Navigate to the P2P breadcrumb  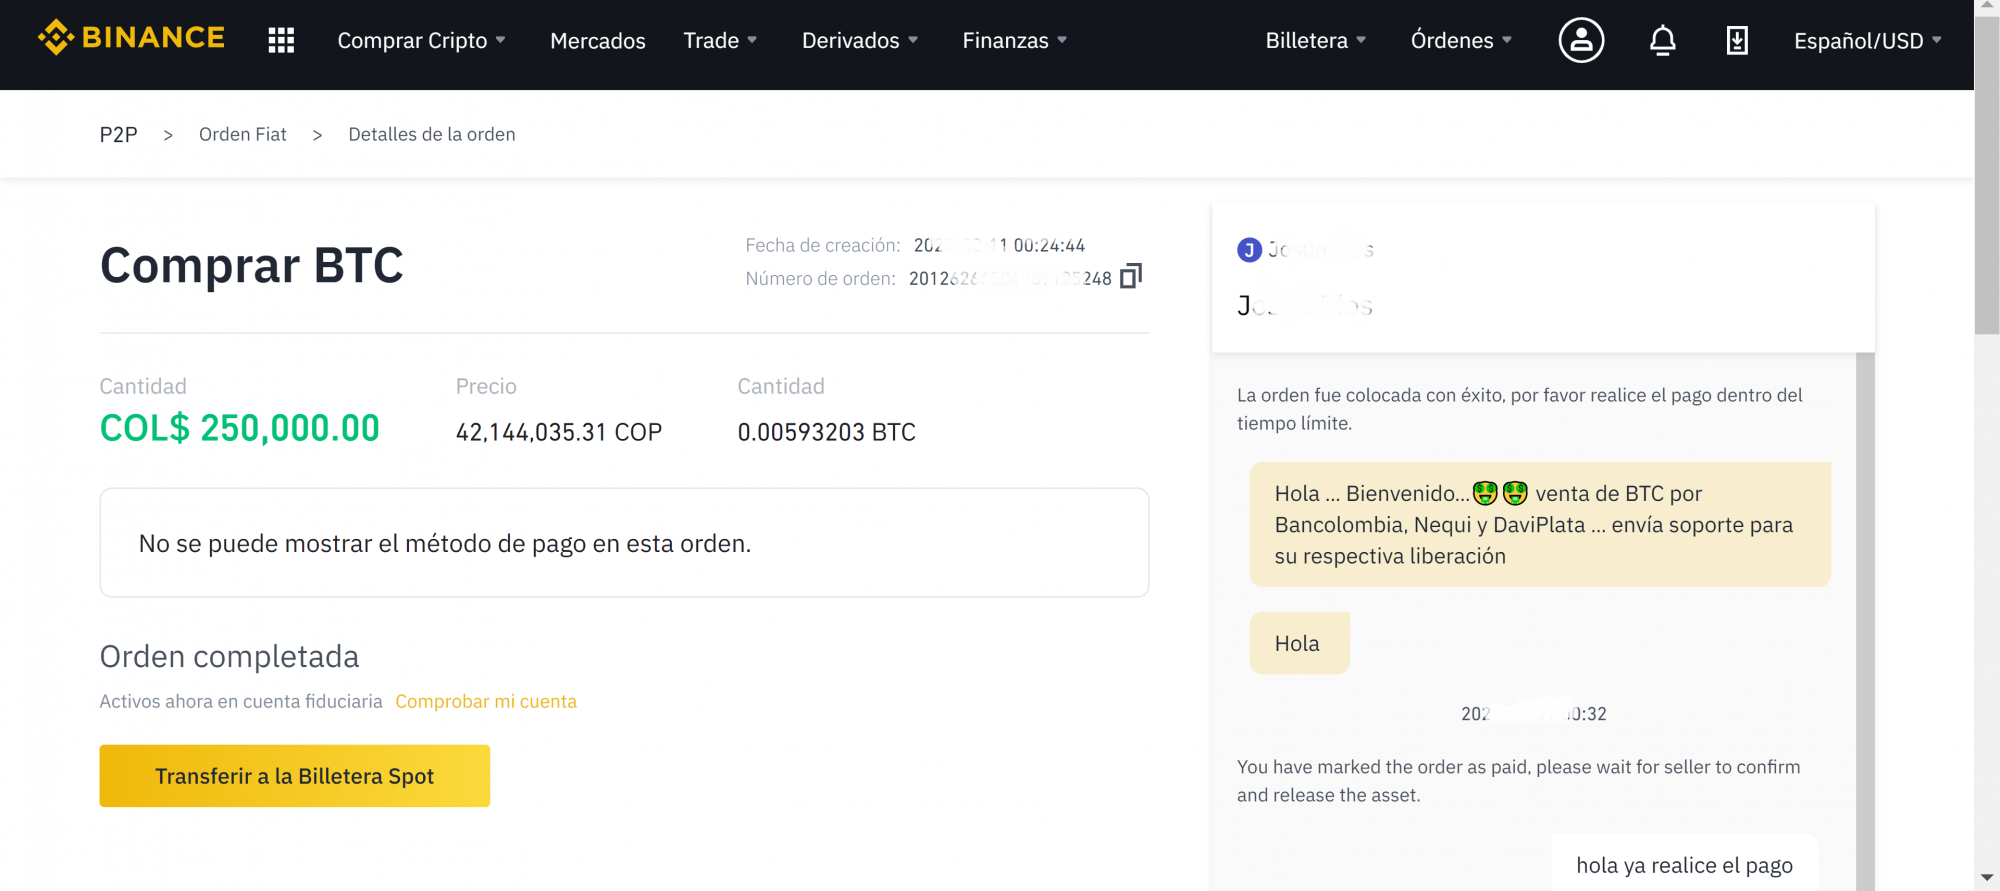(x=119, y=135)
